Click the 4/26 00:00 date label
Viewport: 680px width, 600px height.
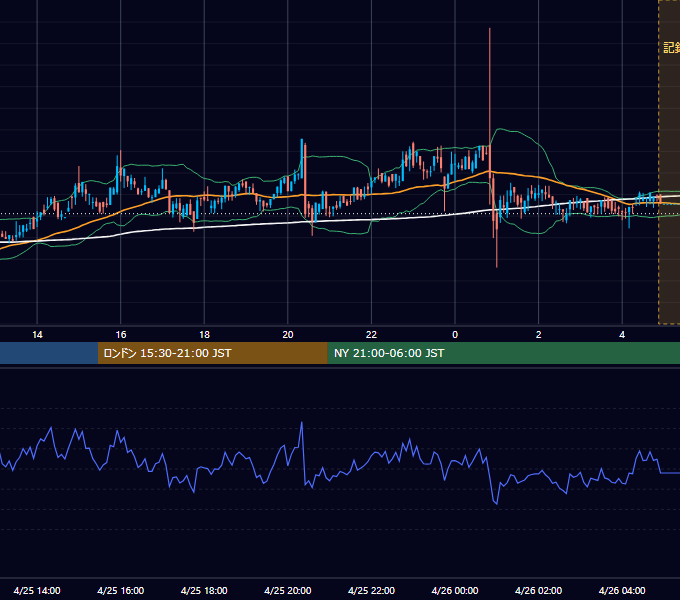(455, 590)
